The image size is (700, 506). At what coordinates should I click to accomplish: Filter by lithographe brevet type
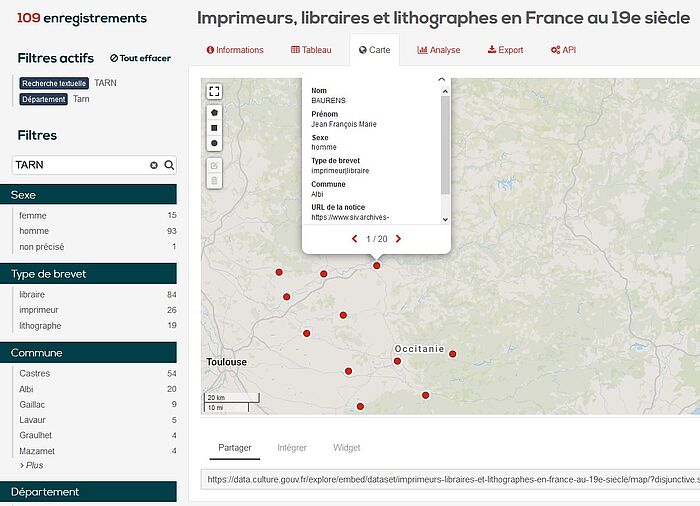[x=97, y=326]
